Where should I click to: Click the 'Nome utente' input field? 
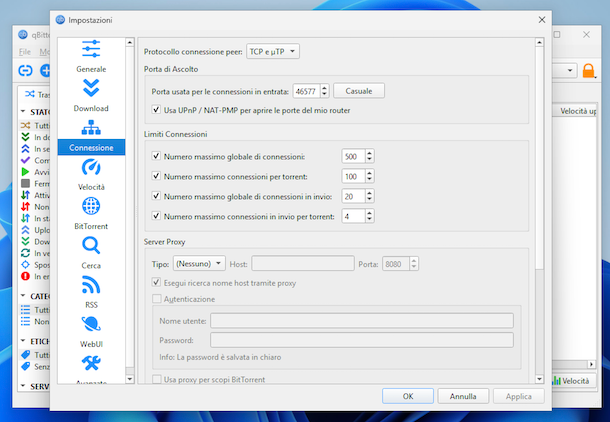(x=362, y=321)
